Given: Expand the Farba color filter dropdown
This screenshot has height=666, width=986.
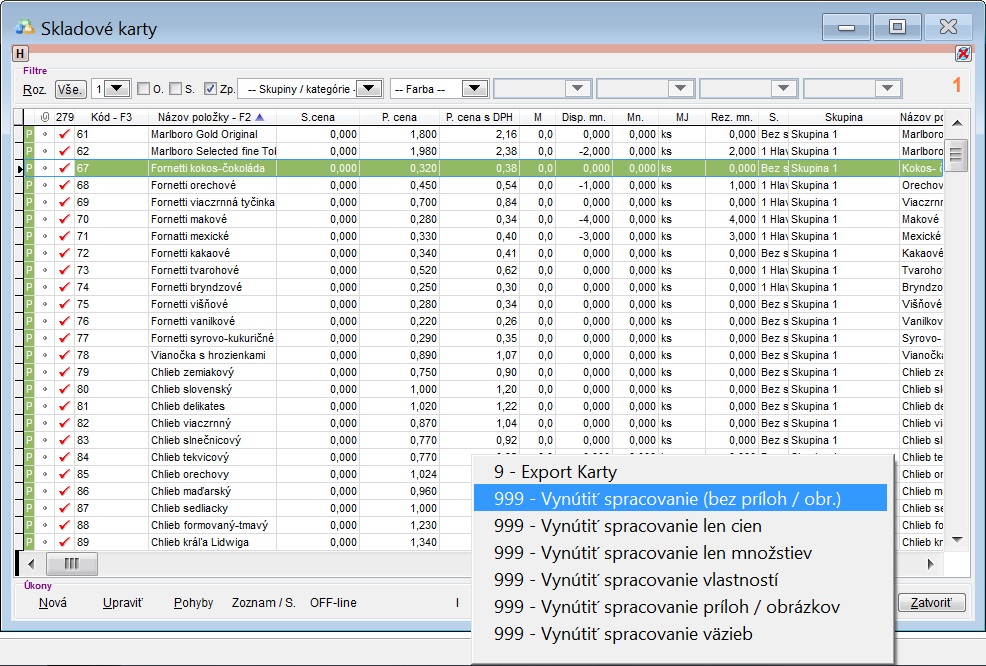Looking at the screenshot, I should click(474, 89).
